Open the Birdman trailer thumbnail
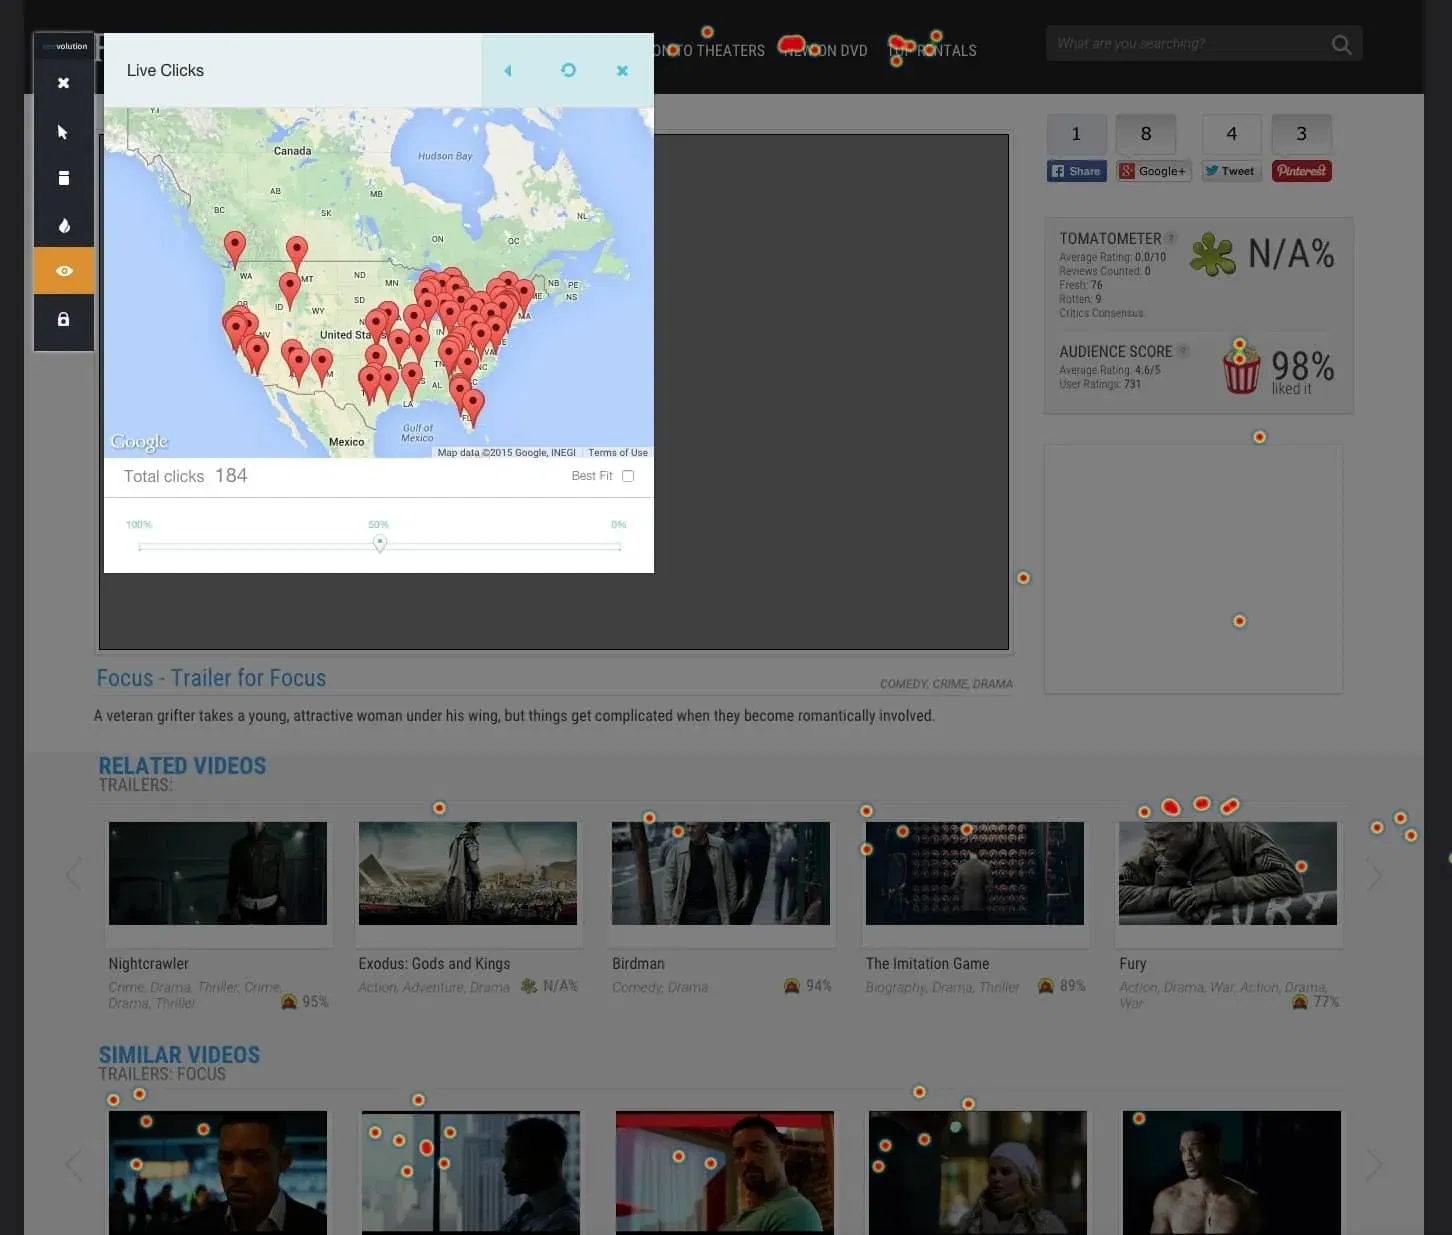 [x=720, y=873]
